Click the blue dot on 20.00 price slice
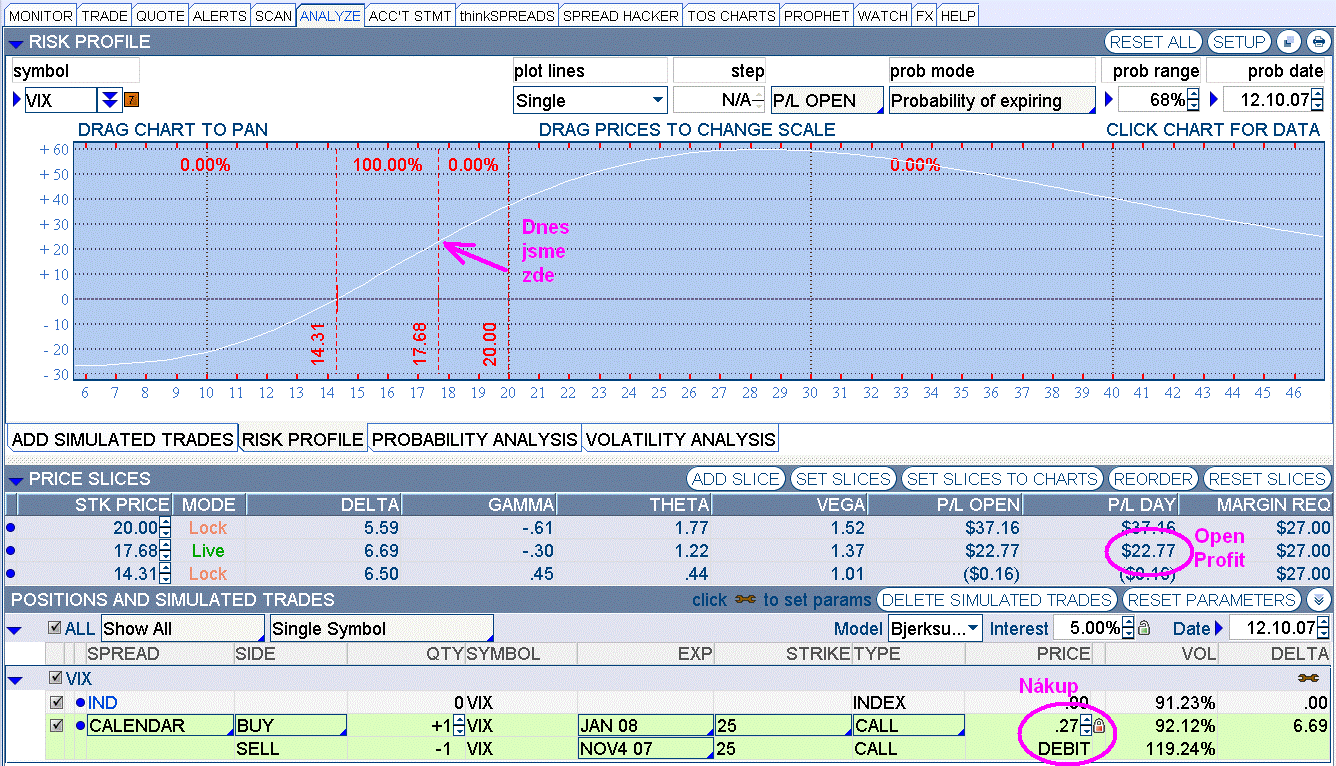Viewport: 1336px width, 766px height. click(x=11, y=527)
